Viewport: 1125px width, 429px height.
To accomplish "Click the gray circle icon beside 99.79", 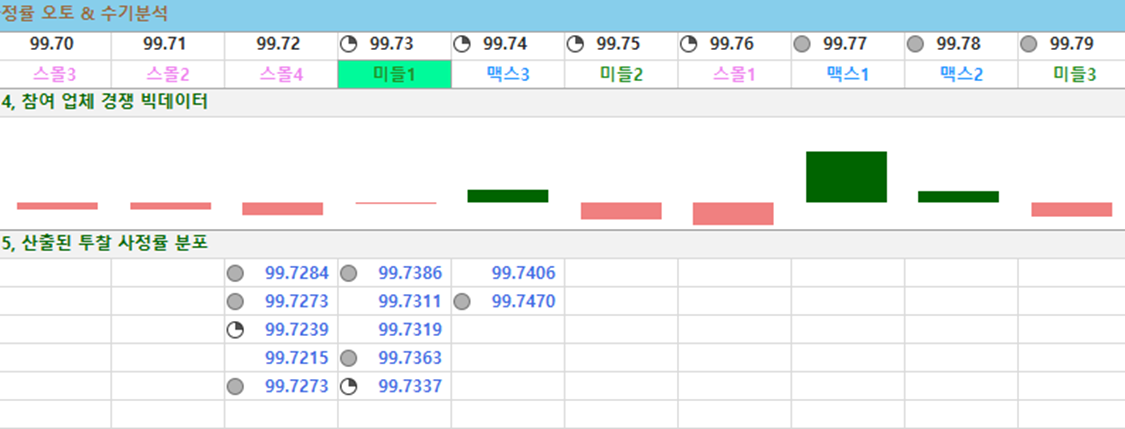I will point(1028,44).
